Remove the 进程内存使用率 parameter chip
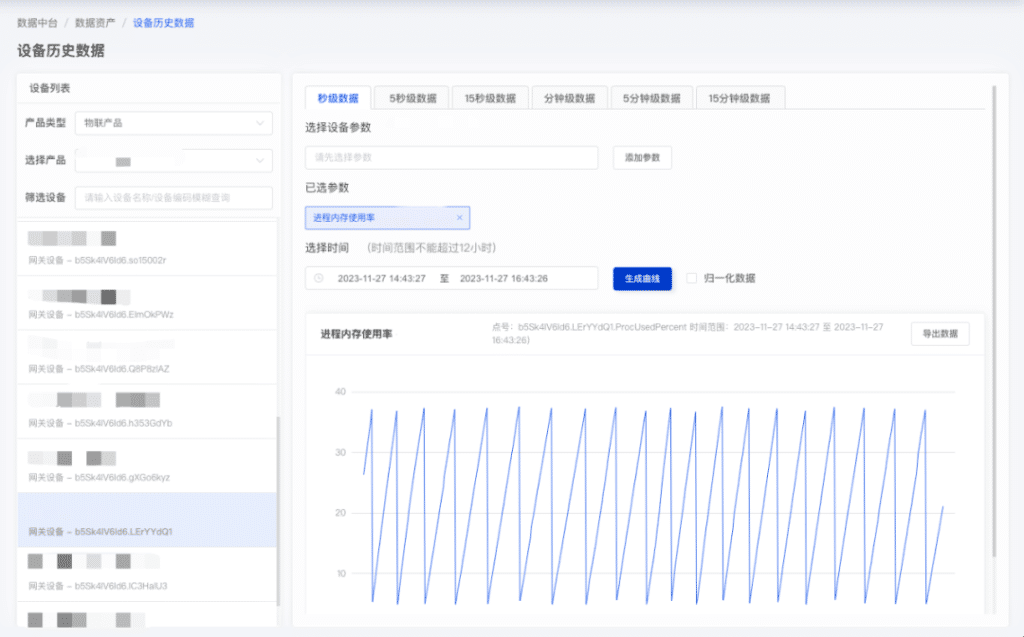 [x=459, y=217]
